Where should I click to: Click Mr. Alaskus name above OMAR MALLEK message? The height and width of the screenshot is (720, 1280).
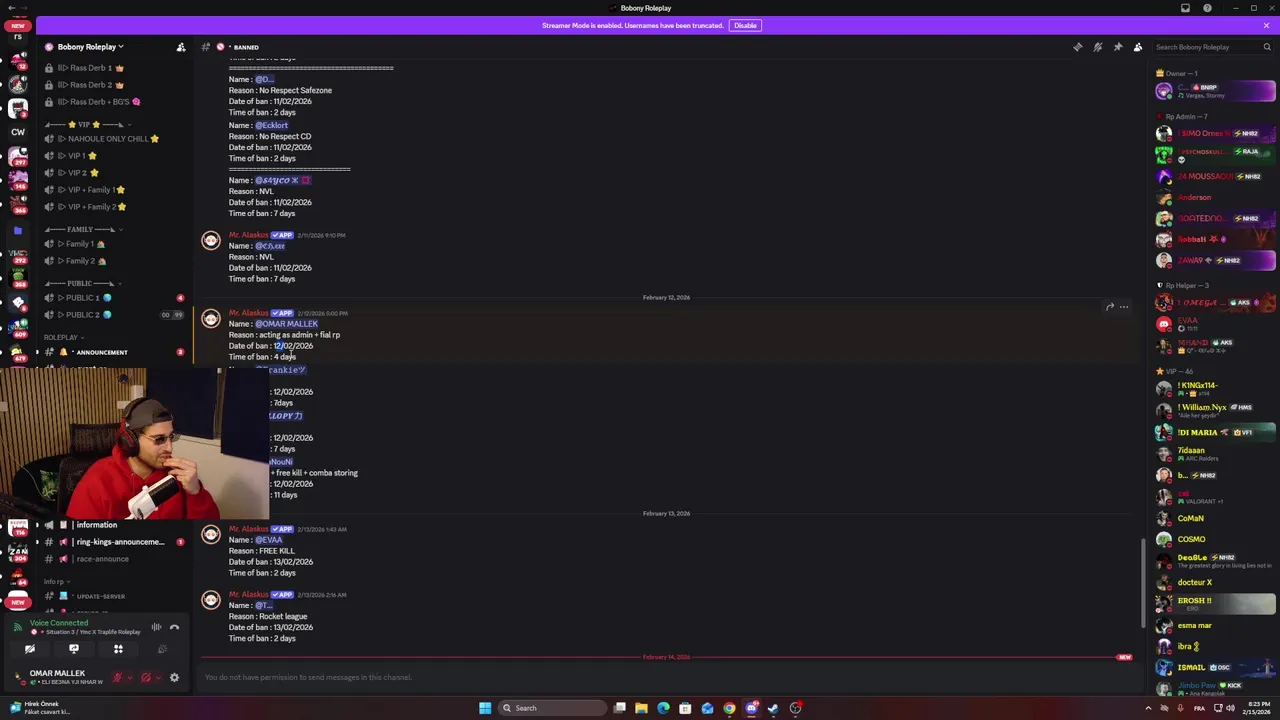248,313
